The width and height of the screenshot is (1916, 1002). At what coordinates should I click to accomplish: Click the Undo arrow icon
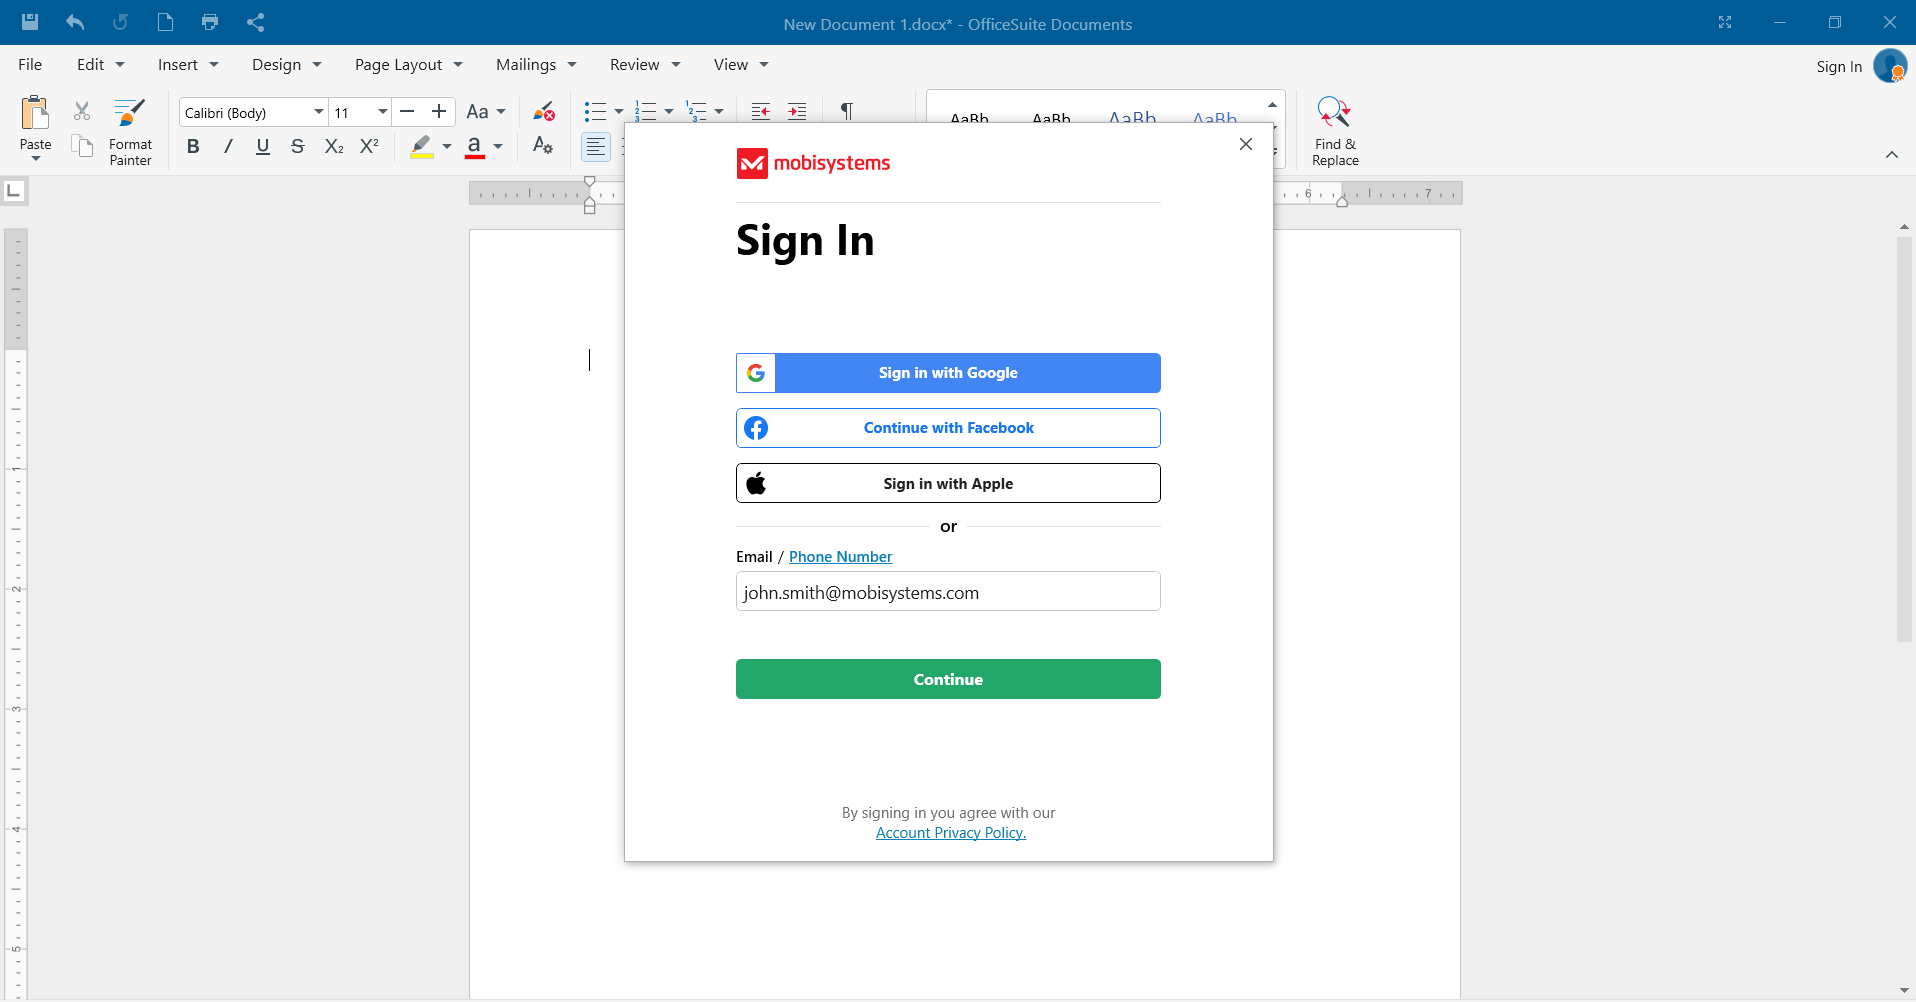click(x=75, y=22)
